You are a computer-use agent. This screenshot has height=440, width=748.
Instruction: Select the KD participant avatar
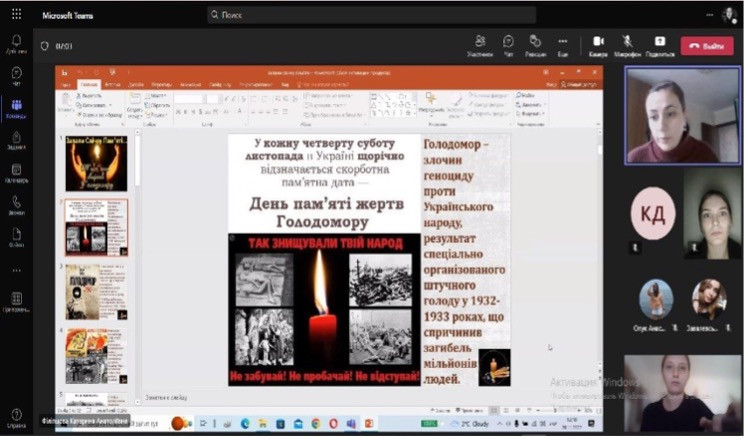[x=653, y=213]
